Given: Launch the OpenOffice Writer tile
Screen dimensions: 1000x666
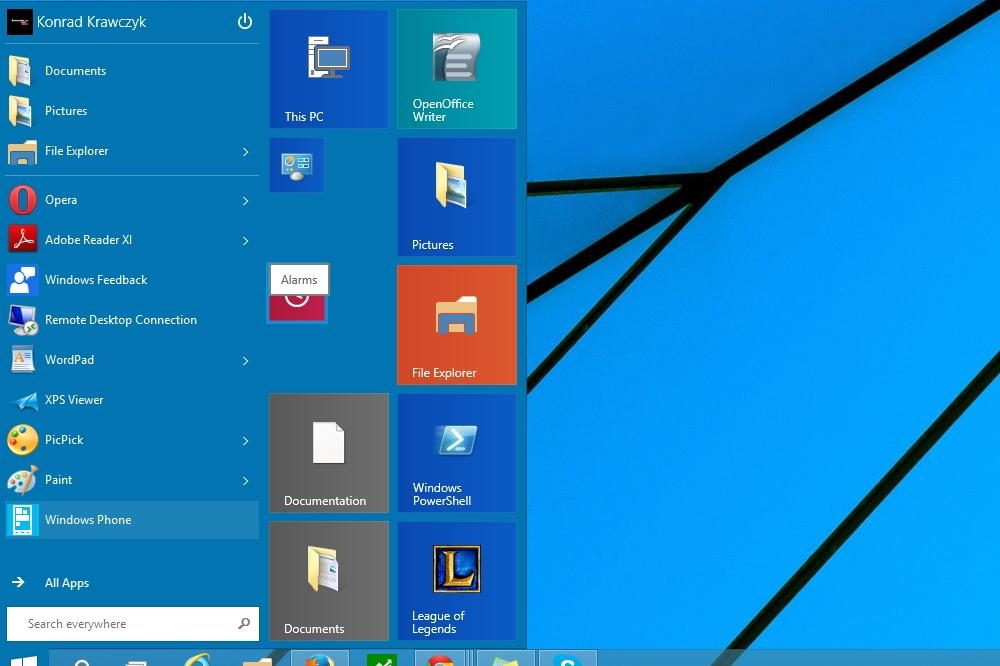Looking at the screenshot, I should tap(457, 69).
